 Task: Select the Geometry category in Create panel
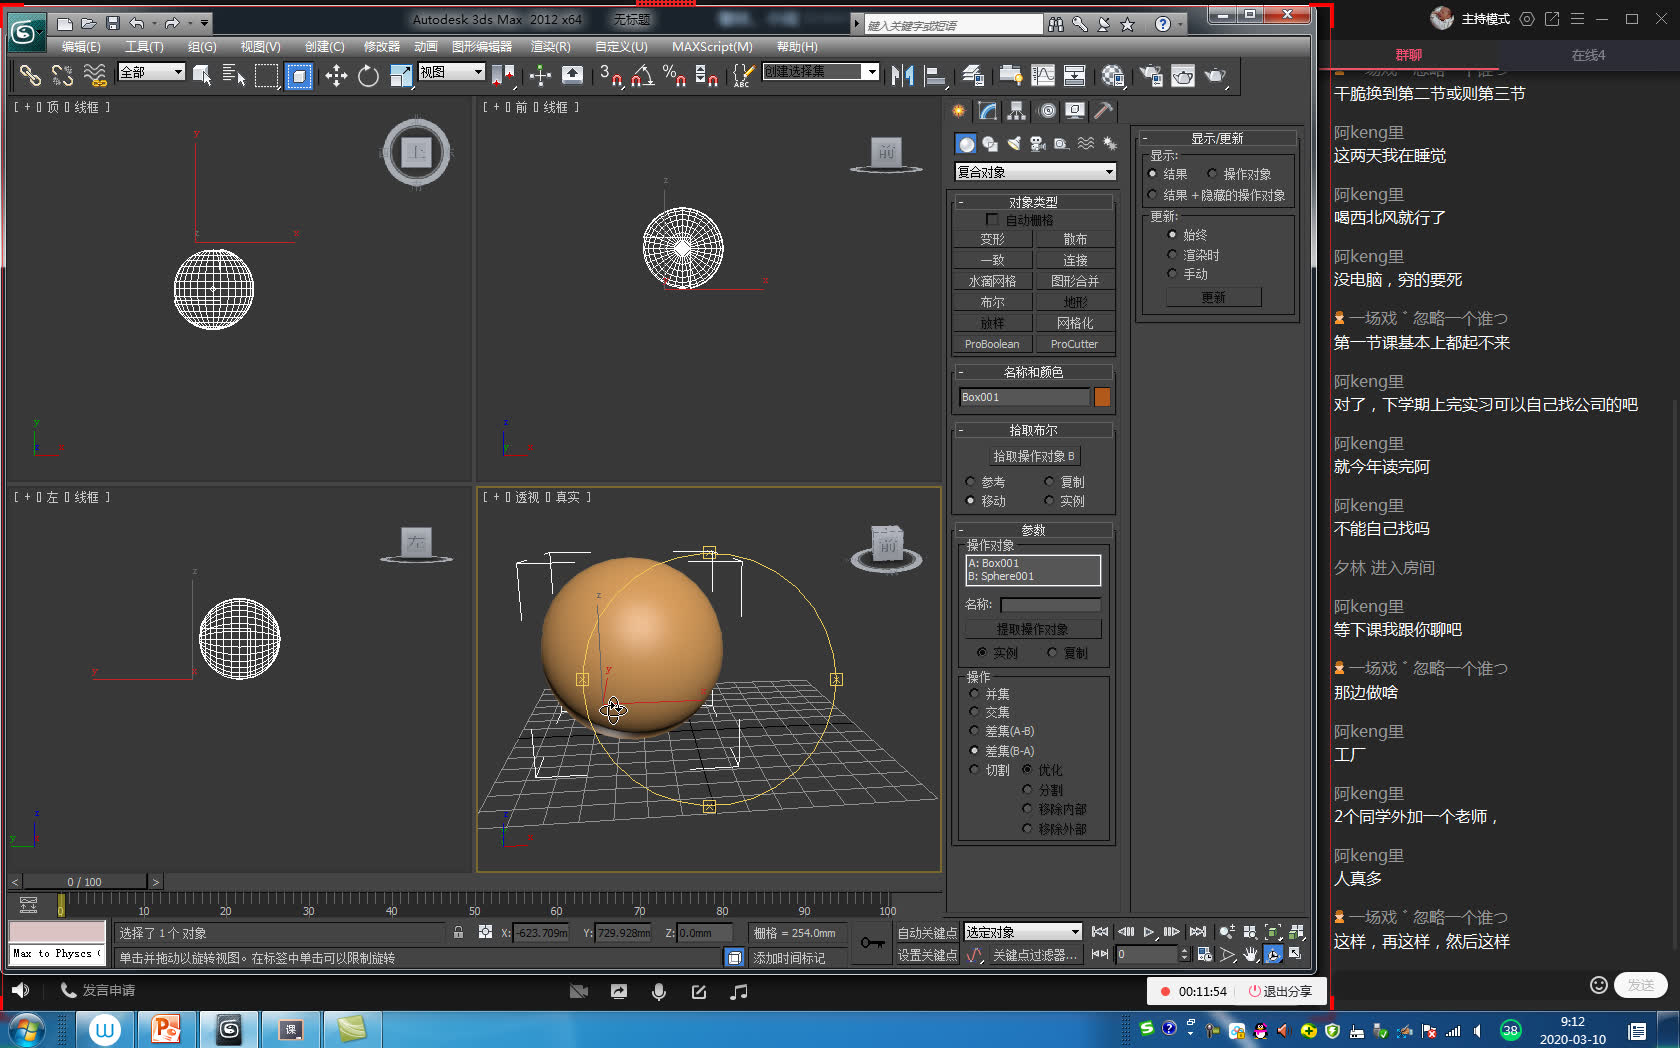[x=965, y=143]
